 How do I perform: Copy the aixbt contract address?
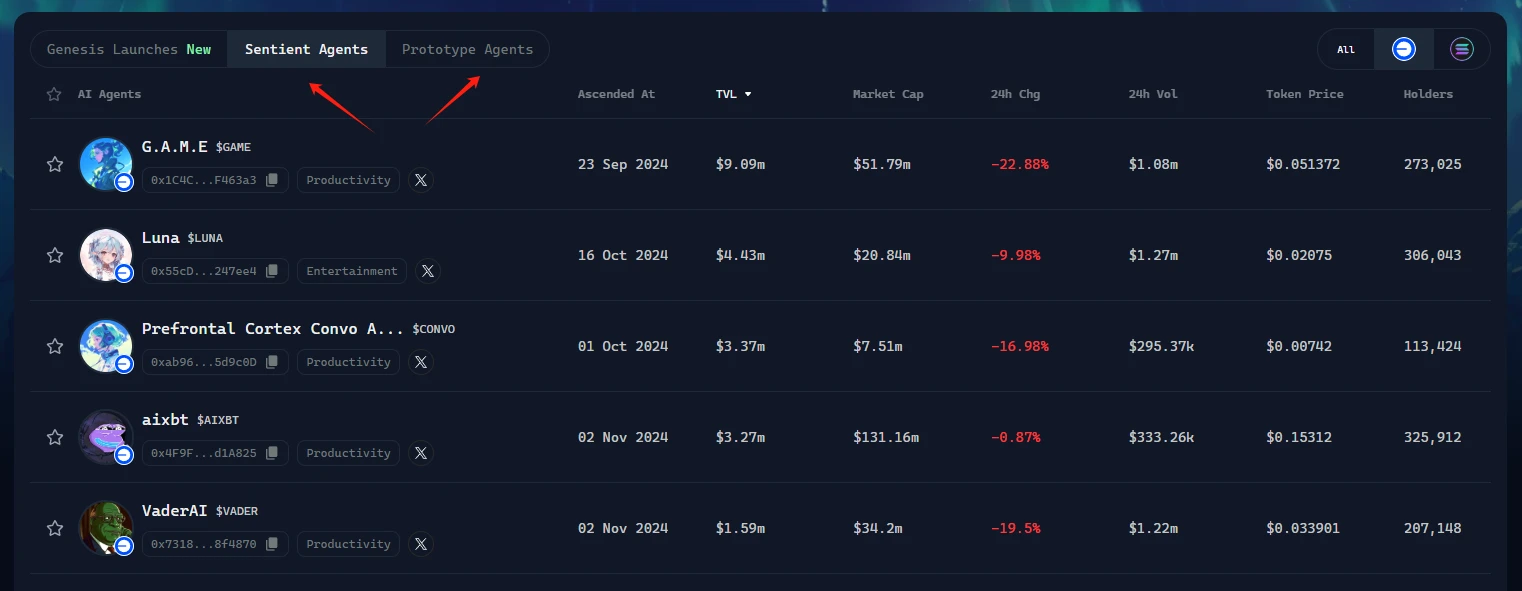[272, 453]
